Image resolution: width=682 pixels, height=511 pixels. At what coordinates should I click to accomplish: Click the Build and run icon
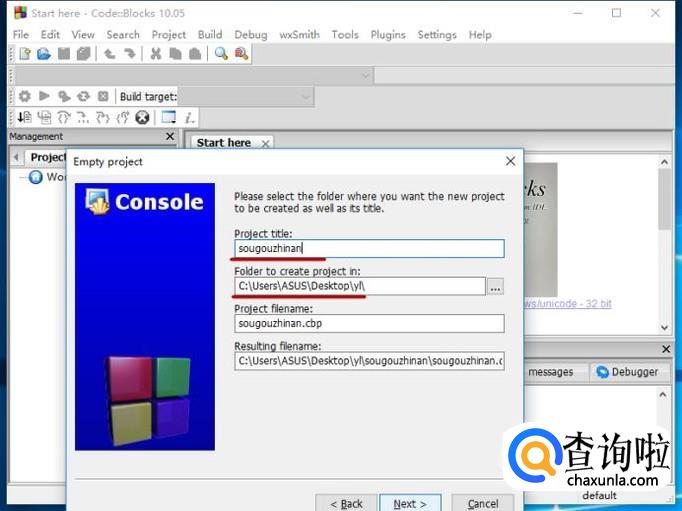(x=64, y=96)
